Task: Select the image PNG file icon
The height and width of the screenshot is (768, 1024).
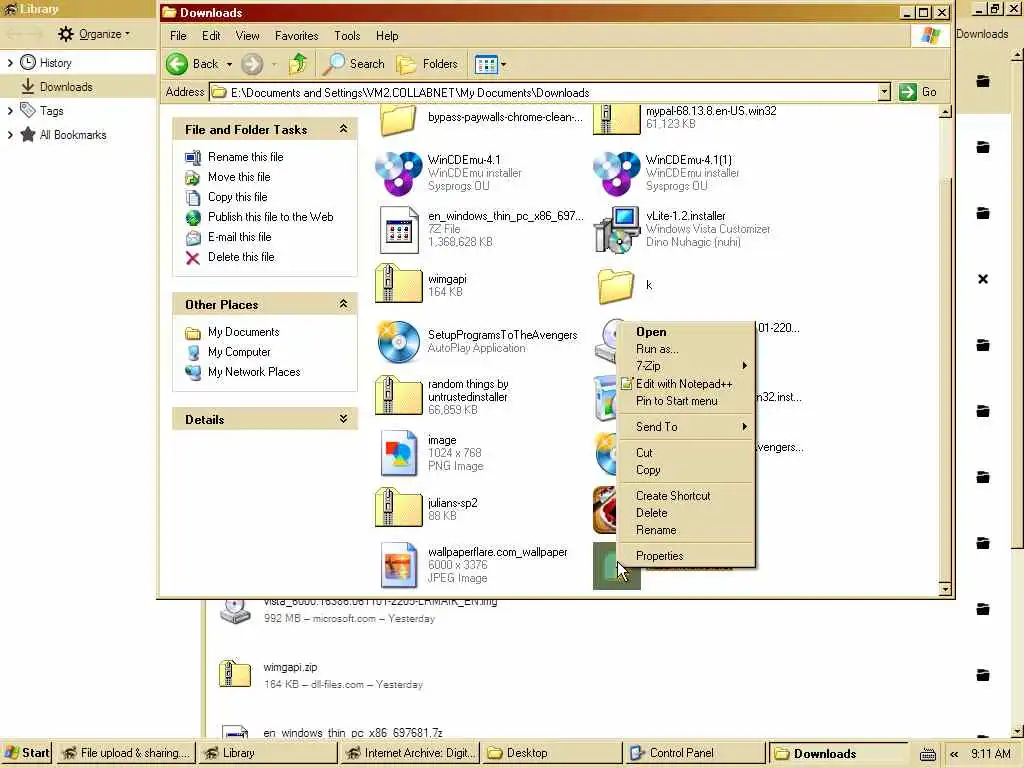Action: [398, 453]
